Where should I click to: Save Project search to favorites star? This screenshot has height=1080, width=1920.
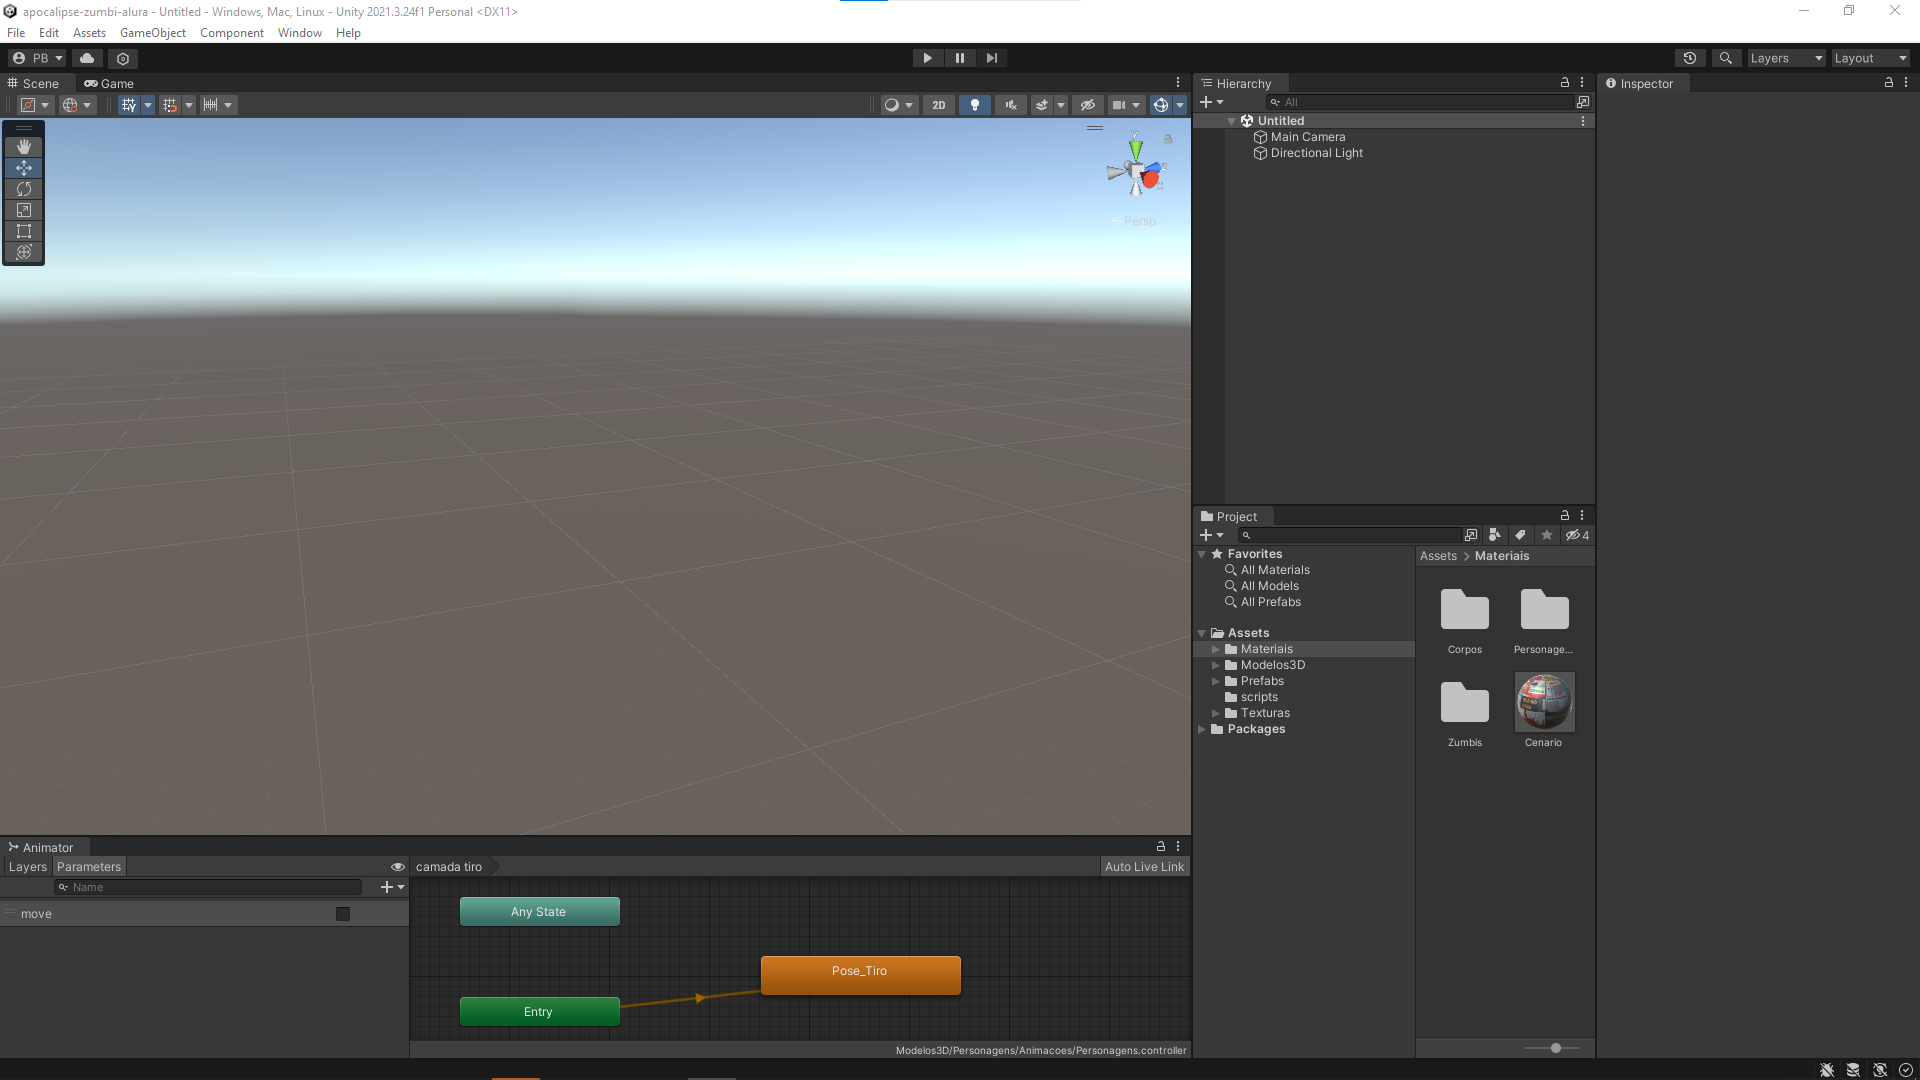[x=1546, y=535]
